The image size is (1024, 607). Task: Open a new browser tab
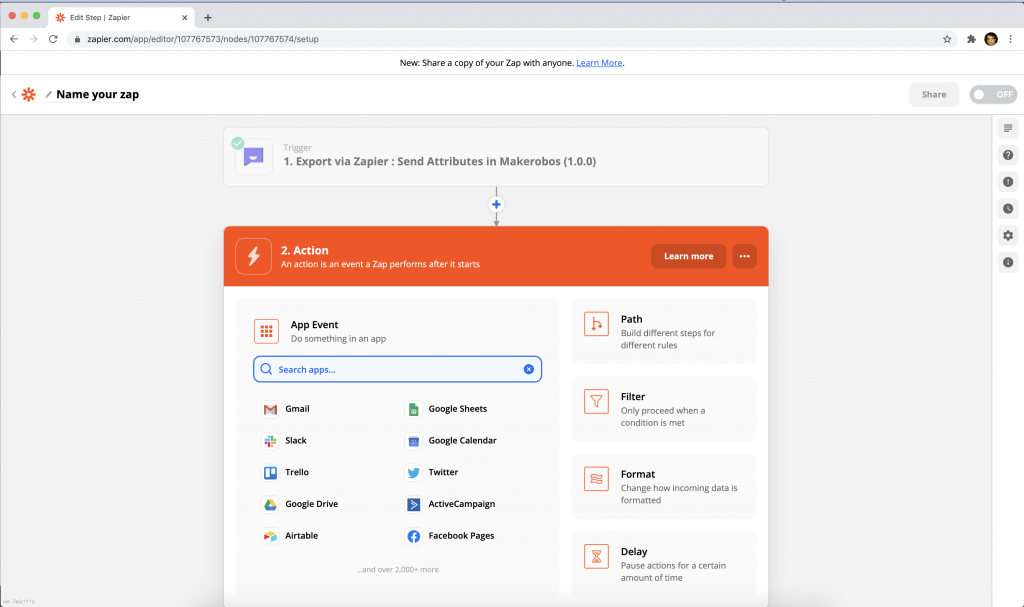coord(208,18)
